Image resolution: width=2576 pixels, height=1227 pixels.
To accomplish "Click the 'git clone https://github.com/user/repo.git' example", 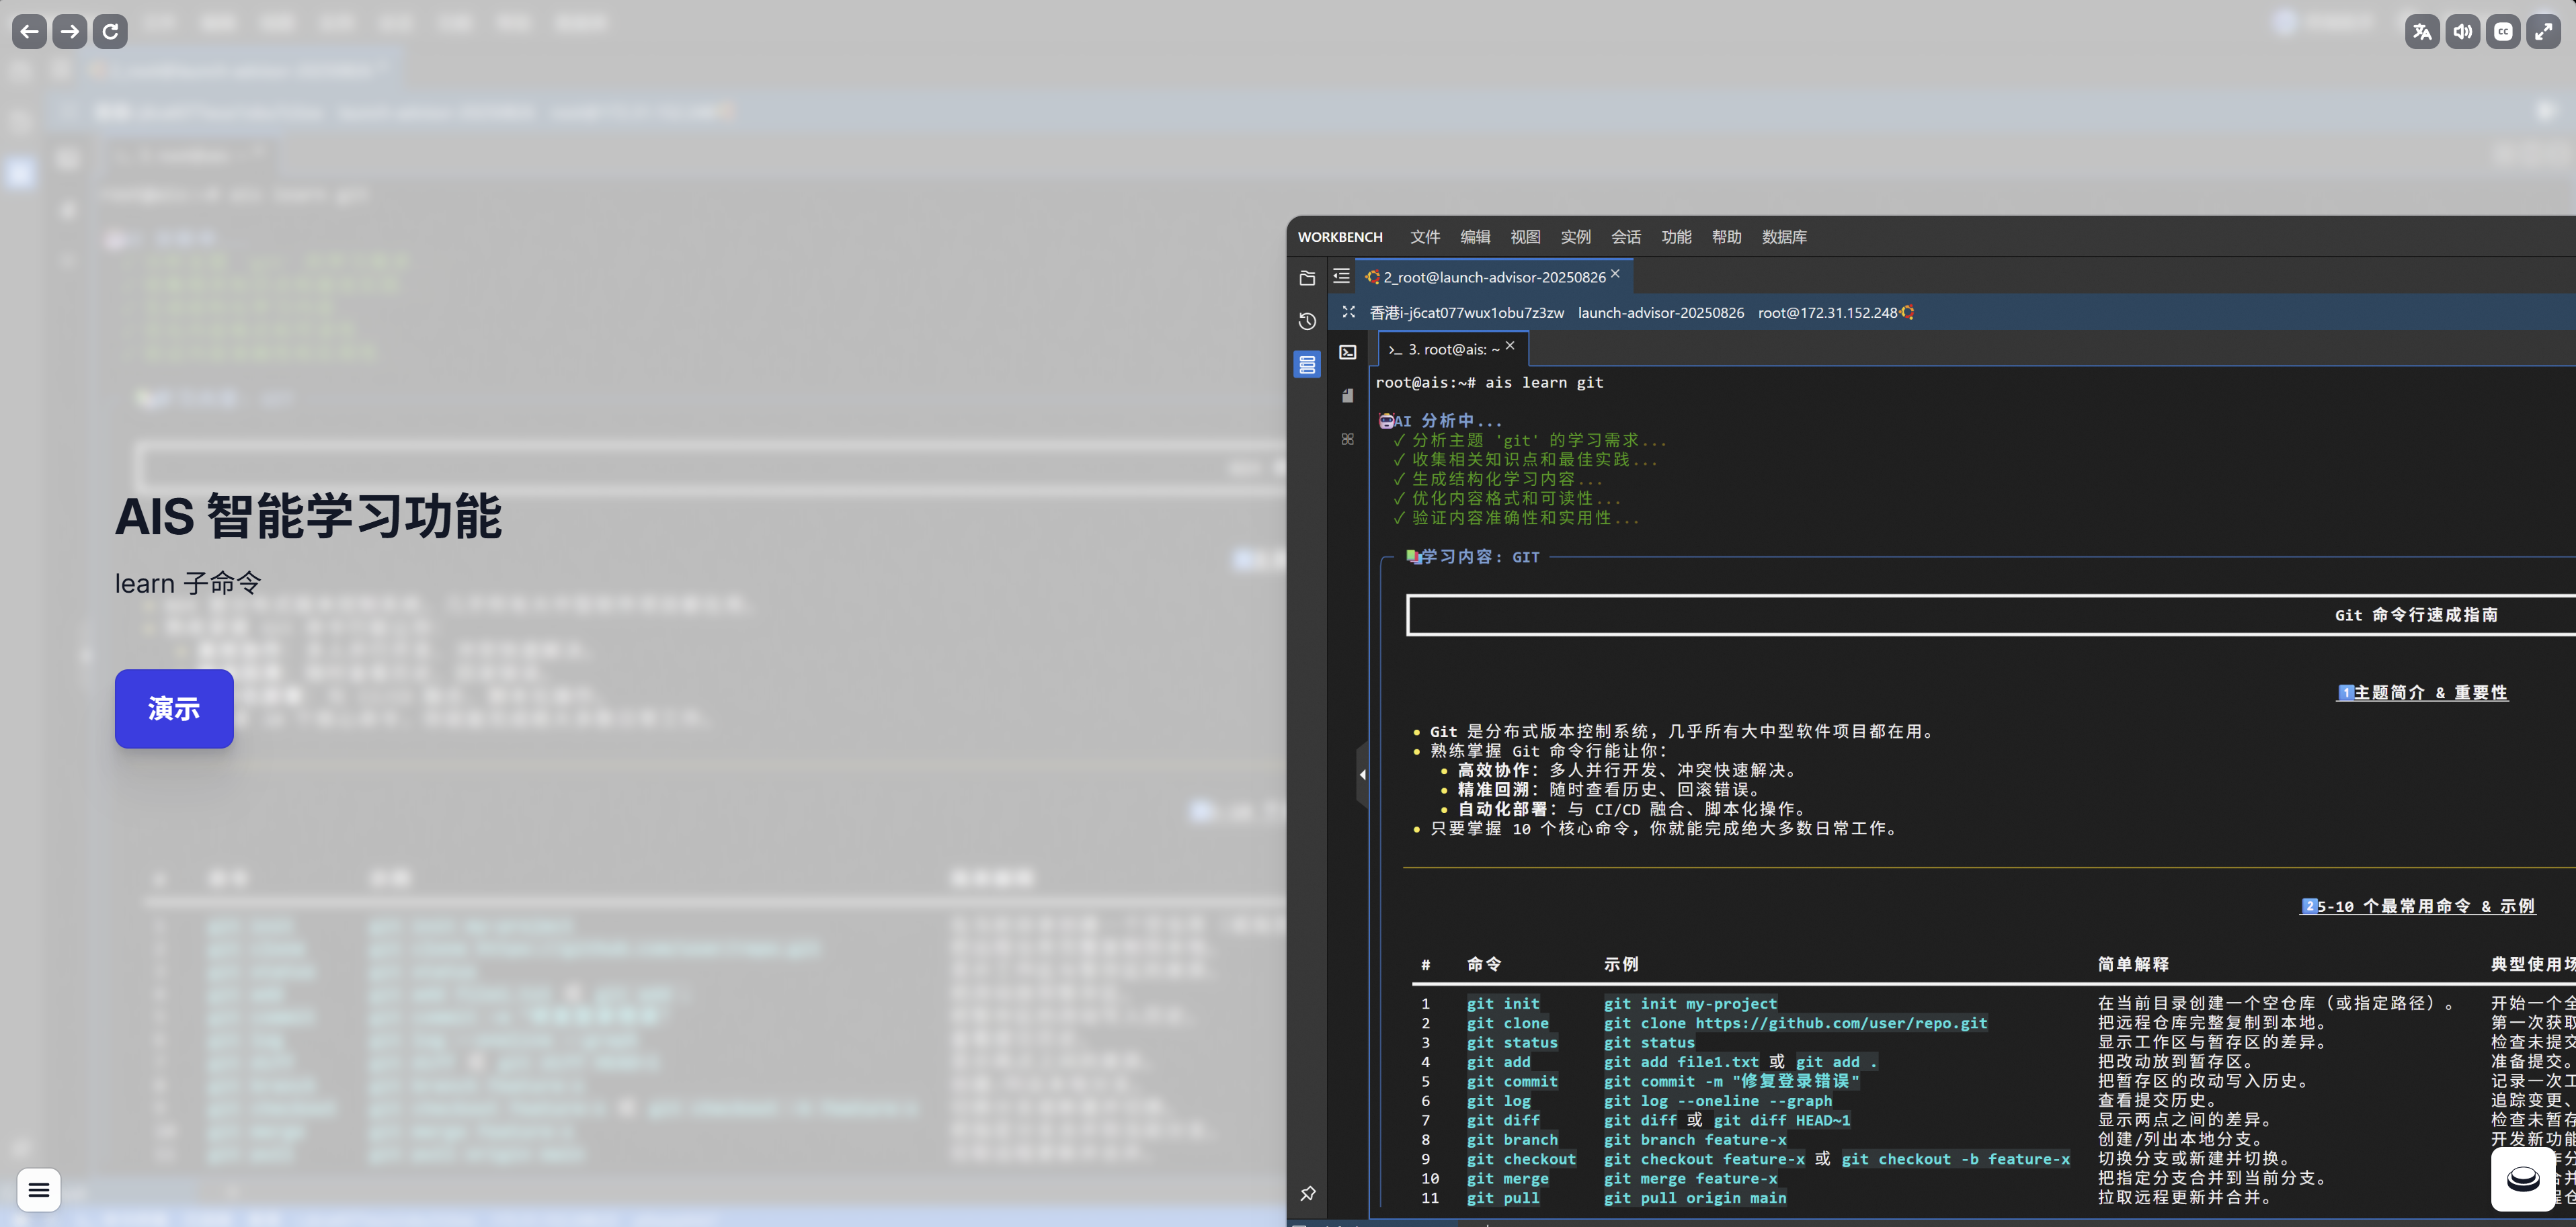I will 1795,1023.
